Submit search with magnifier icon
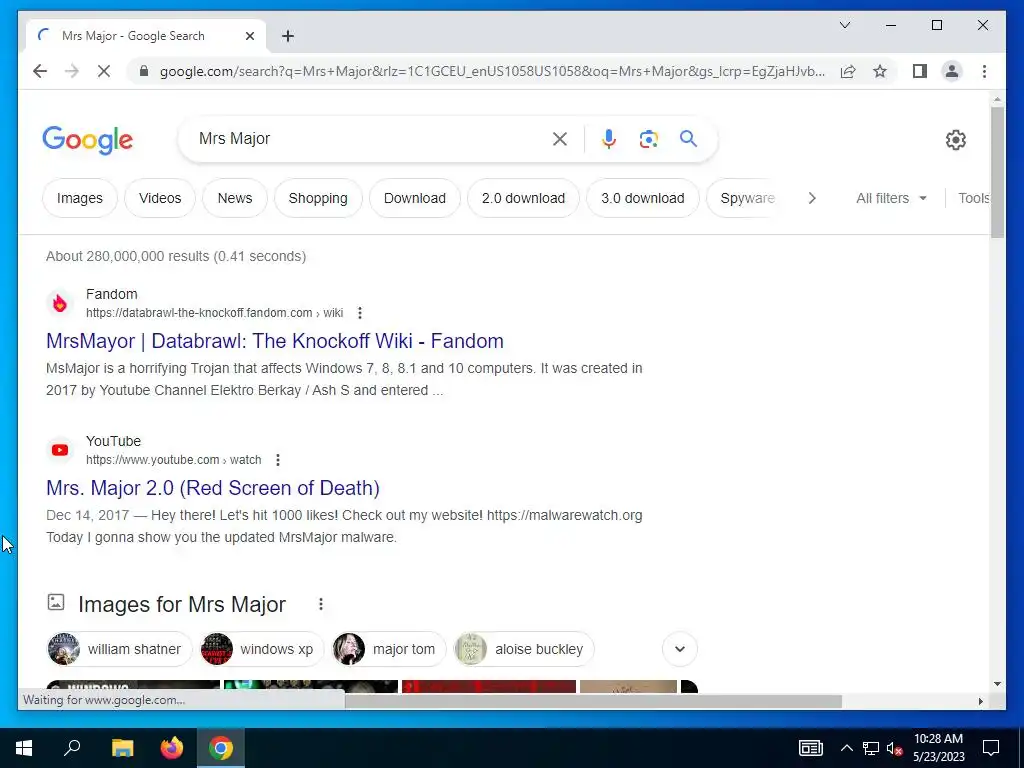This screenshot has width=1024, height=768. click(x=688, y=138)
